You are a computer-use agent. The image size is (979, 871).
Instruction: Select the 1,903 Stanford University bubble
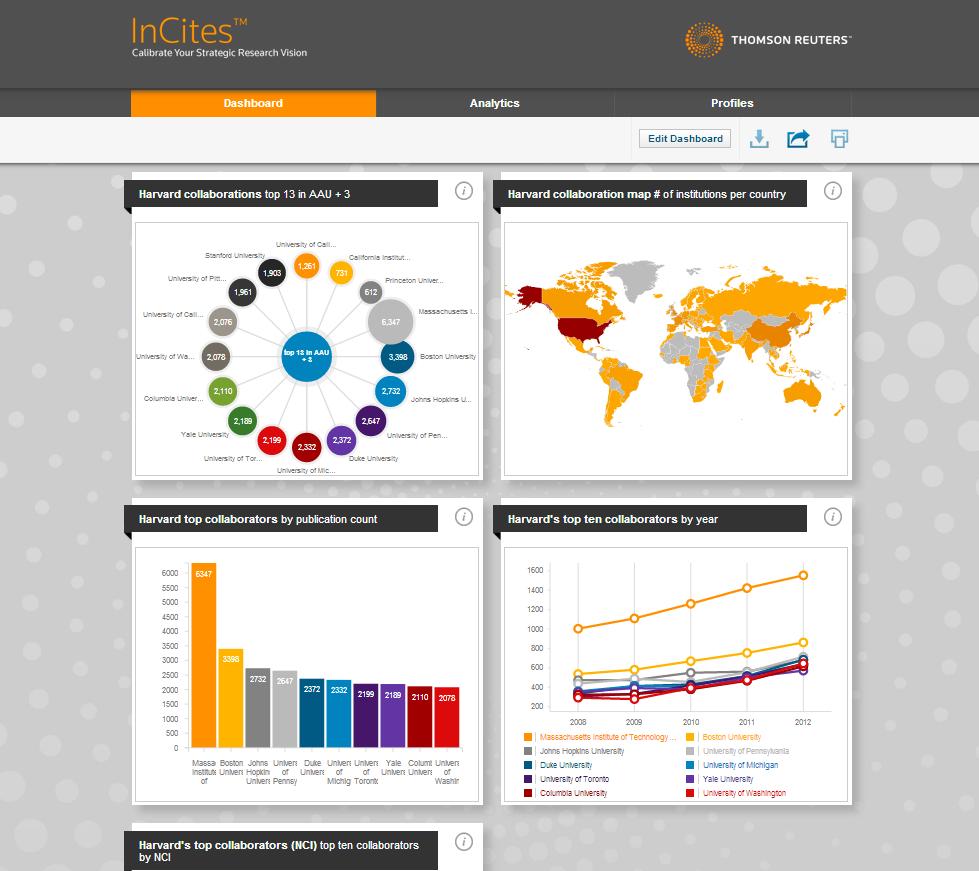(272, 273)
